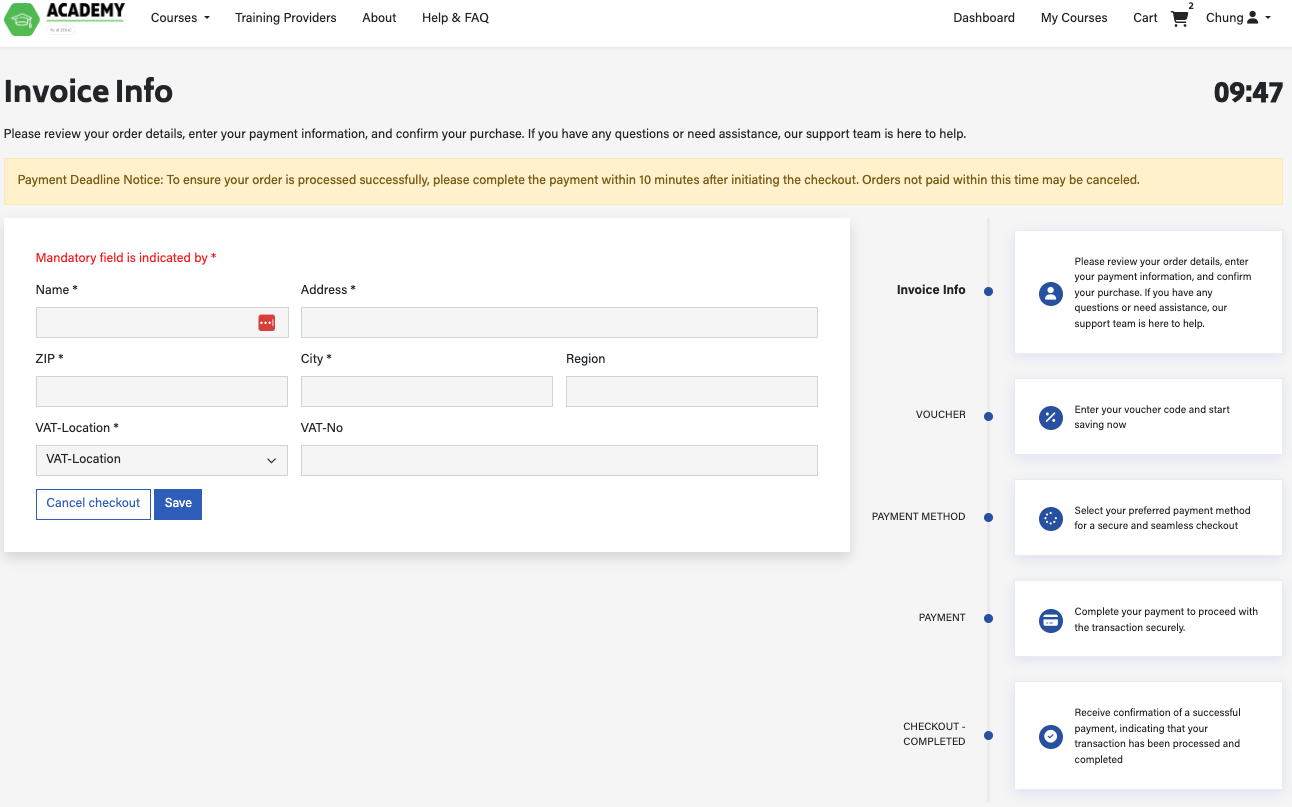Select the Voucher step indicator dot
This screenshot has width=1292, height=807.
click(x=988, y=415)
